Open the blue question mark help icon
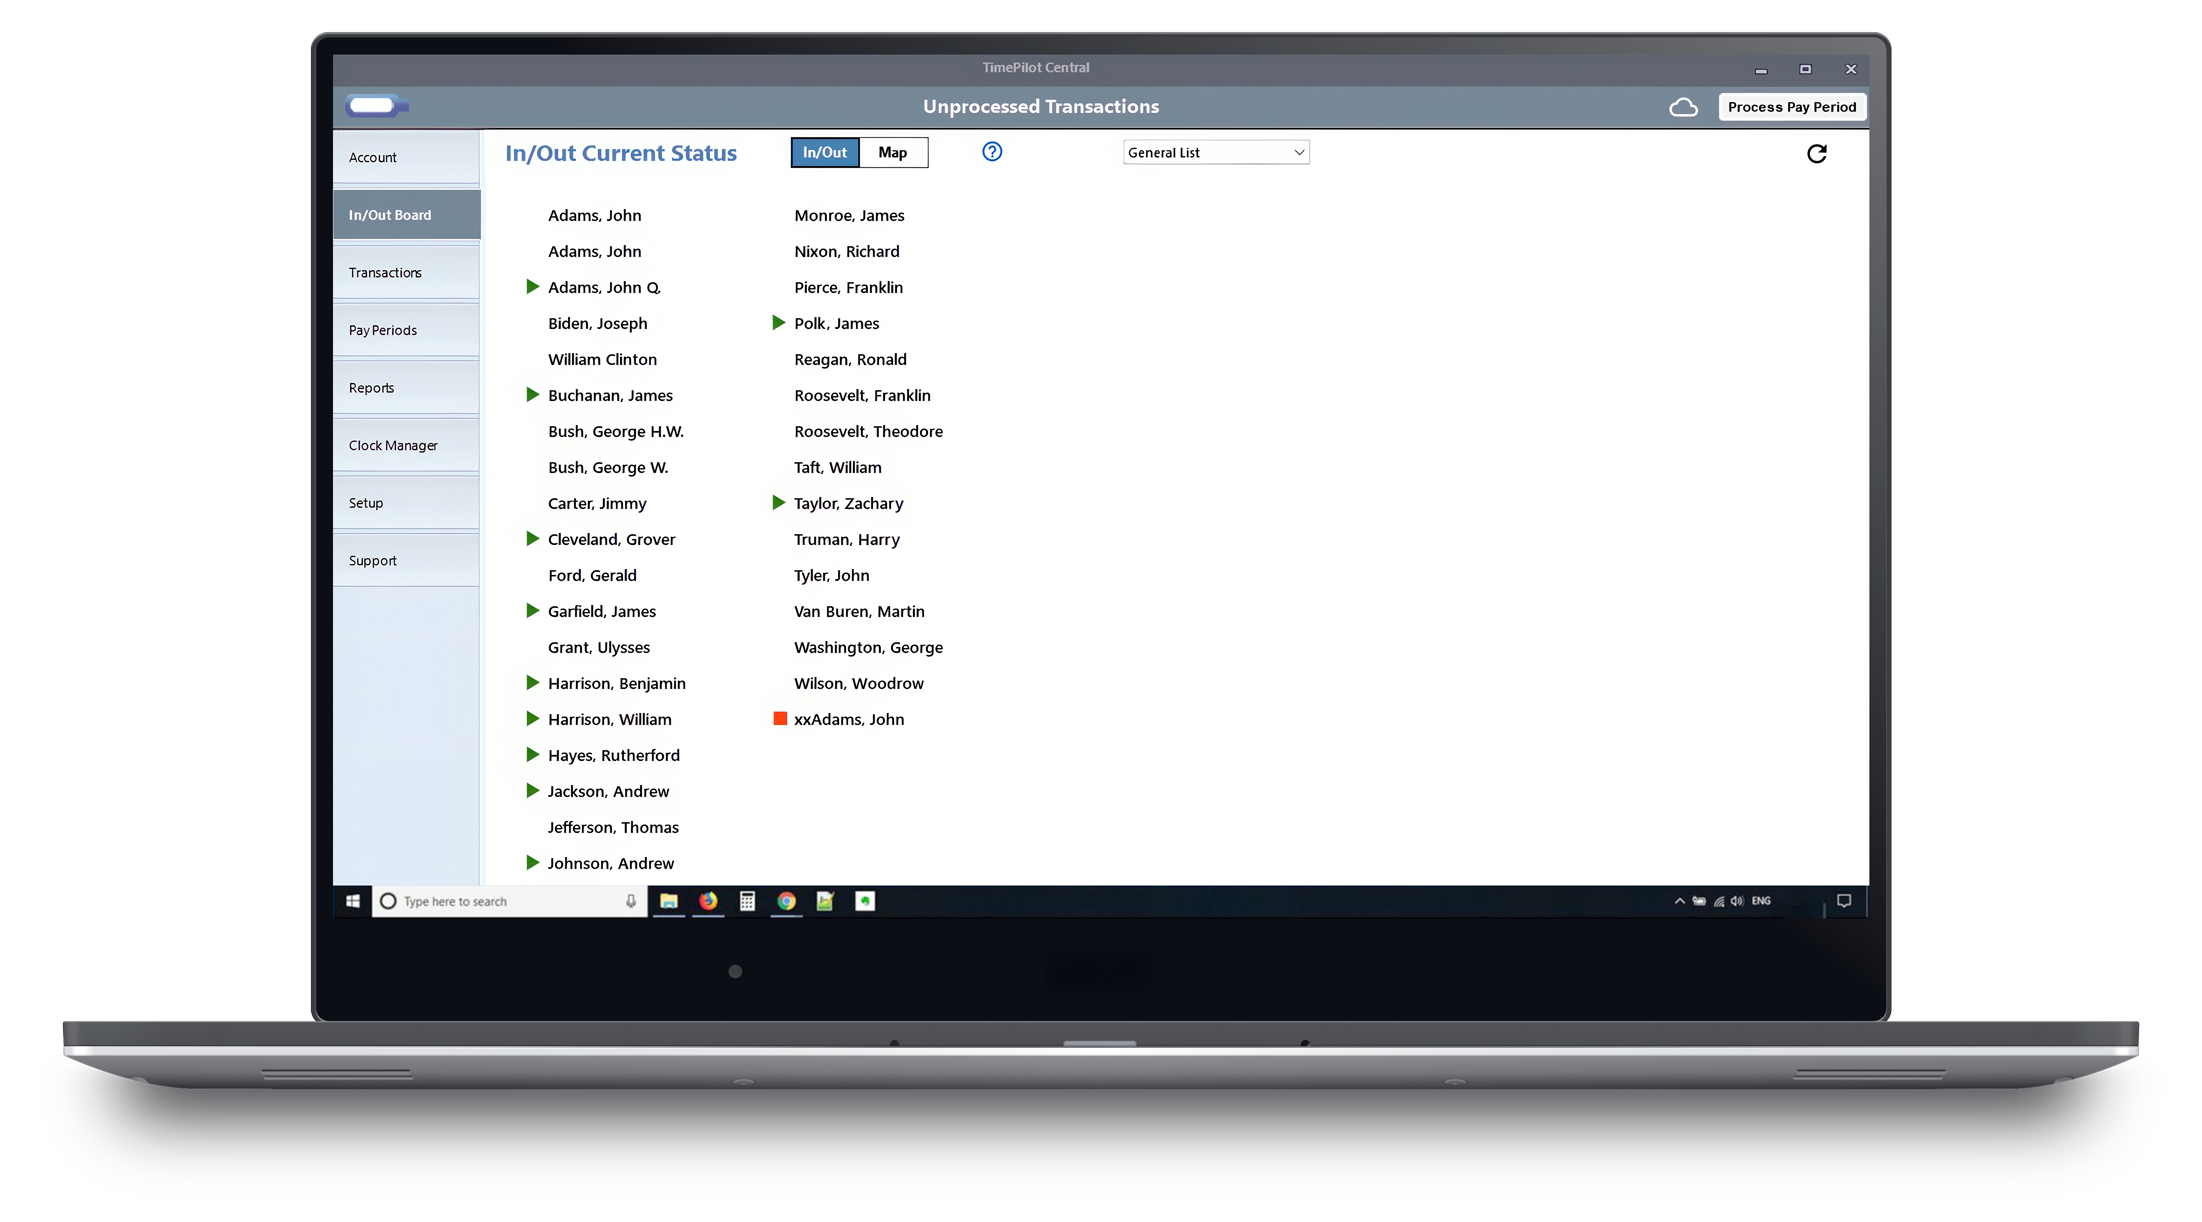 coord(991,152)
